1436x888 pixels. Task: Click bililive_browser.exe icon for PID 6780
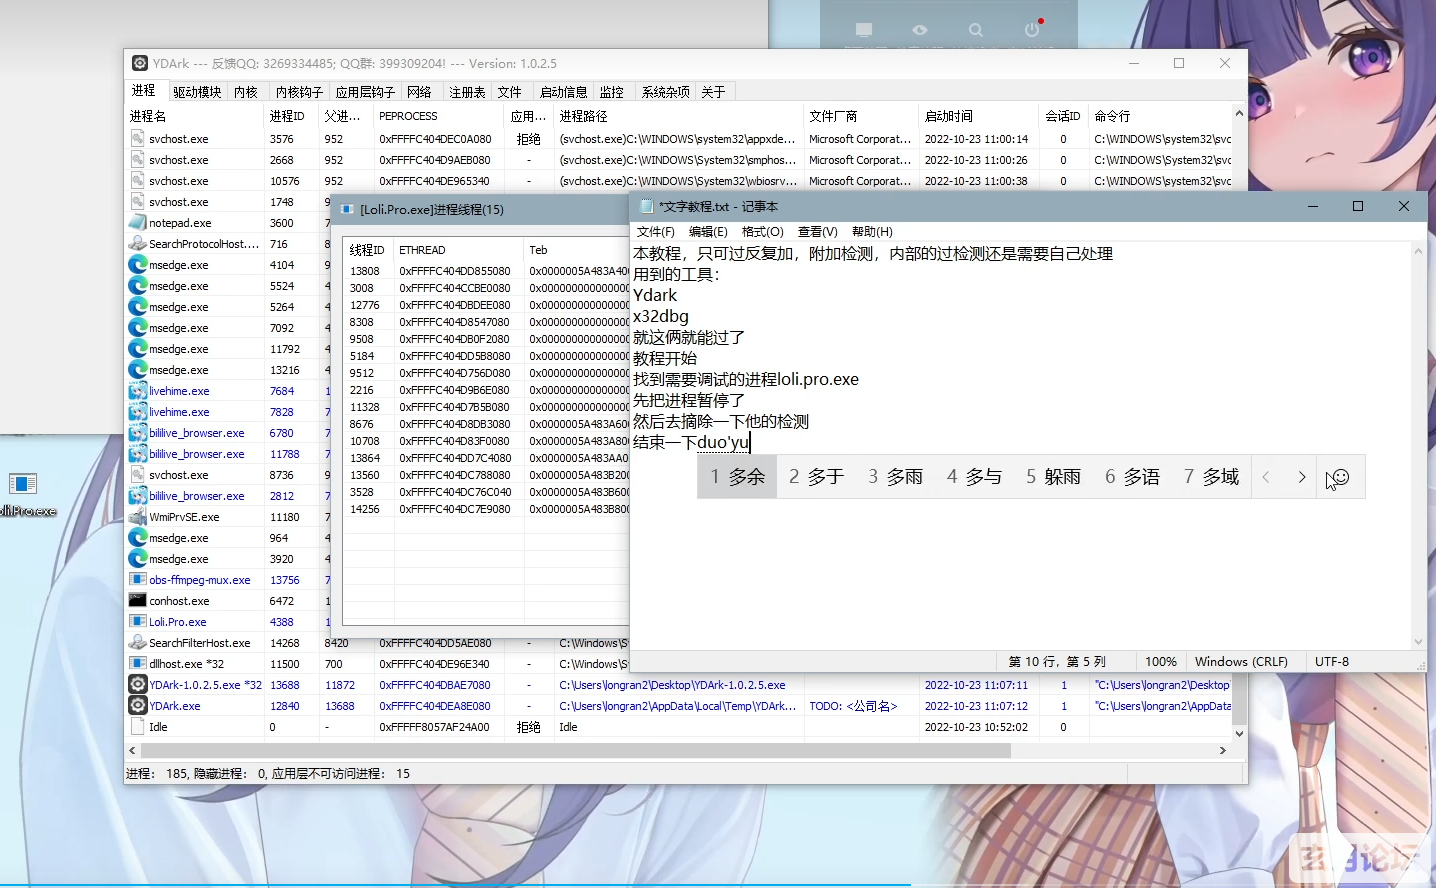138,433
